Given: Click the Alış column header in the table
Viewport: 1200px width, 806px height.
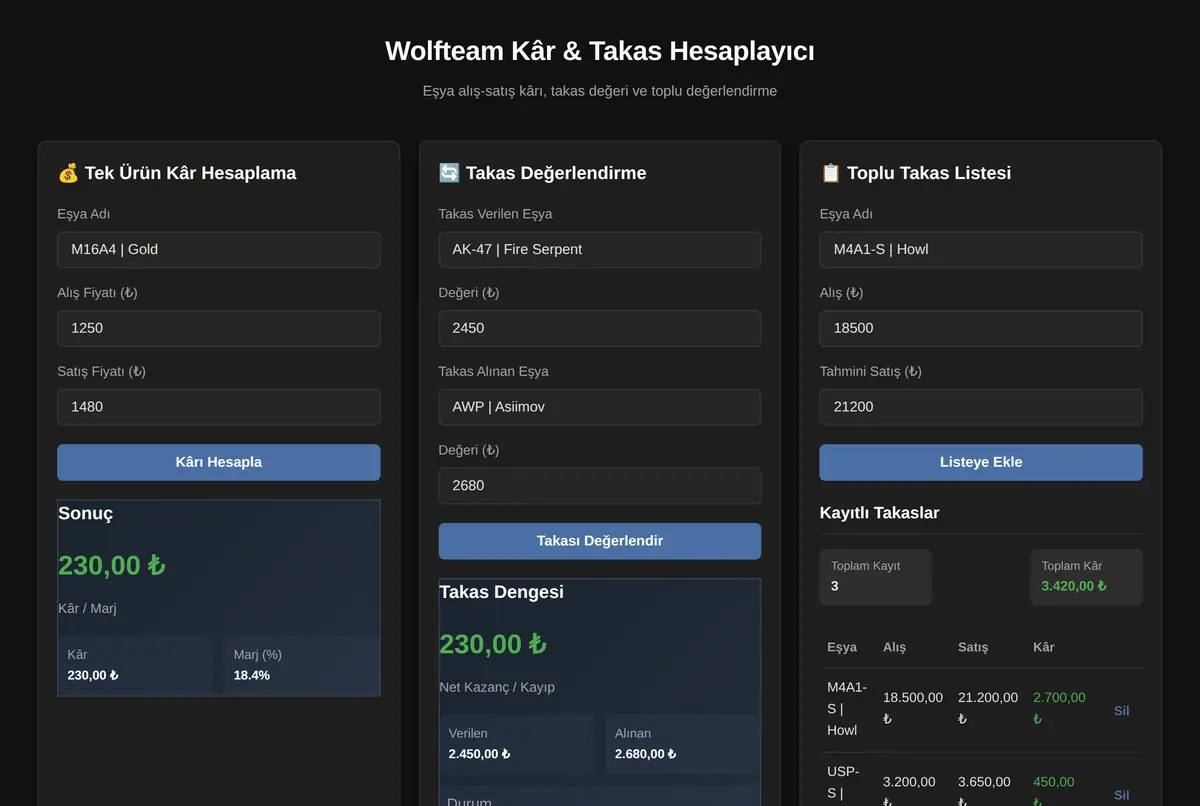Looking at the screenshot, I should [894, 647].
